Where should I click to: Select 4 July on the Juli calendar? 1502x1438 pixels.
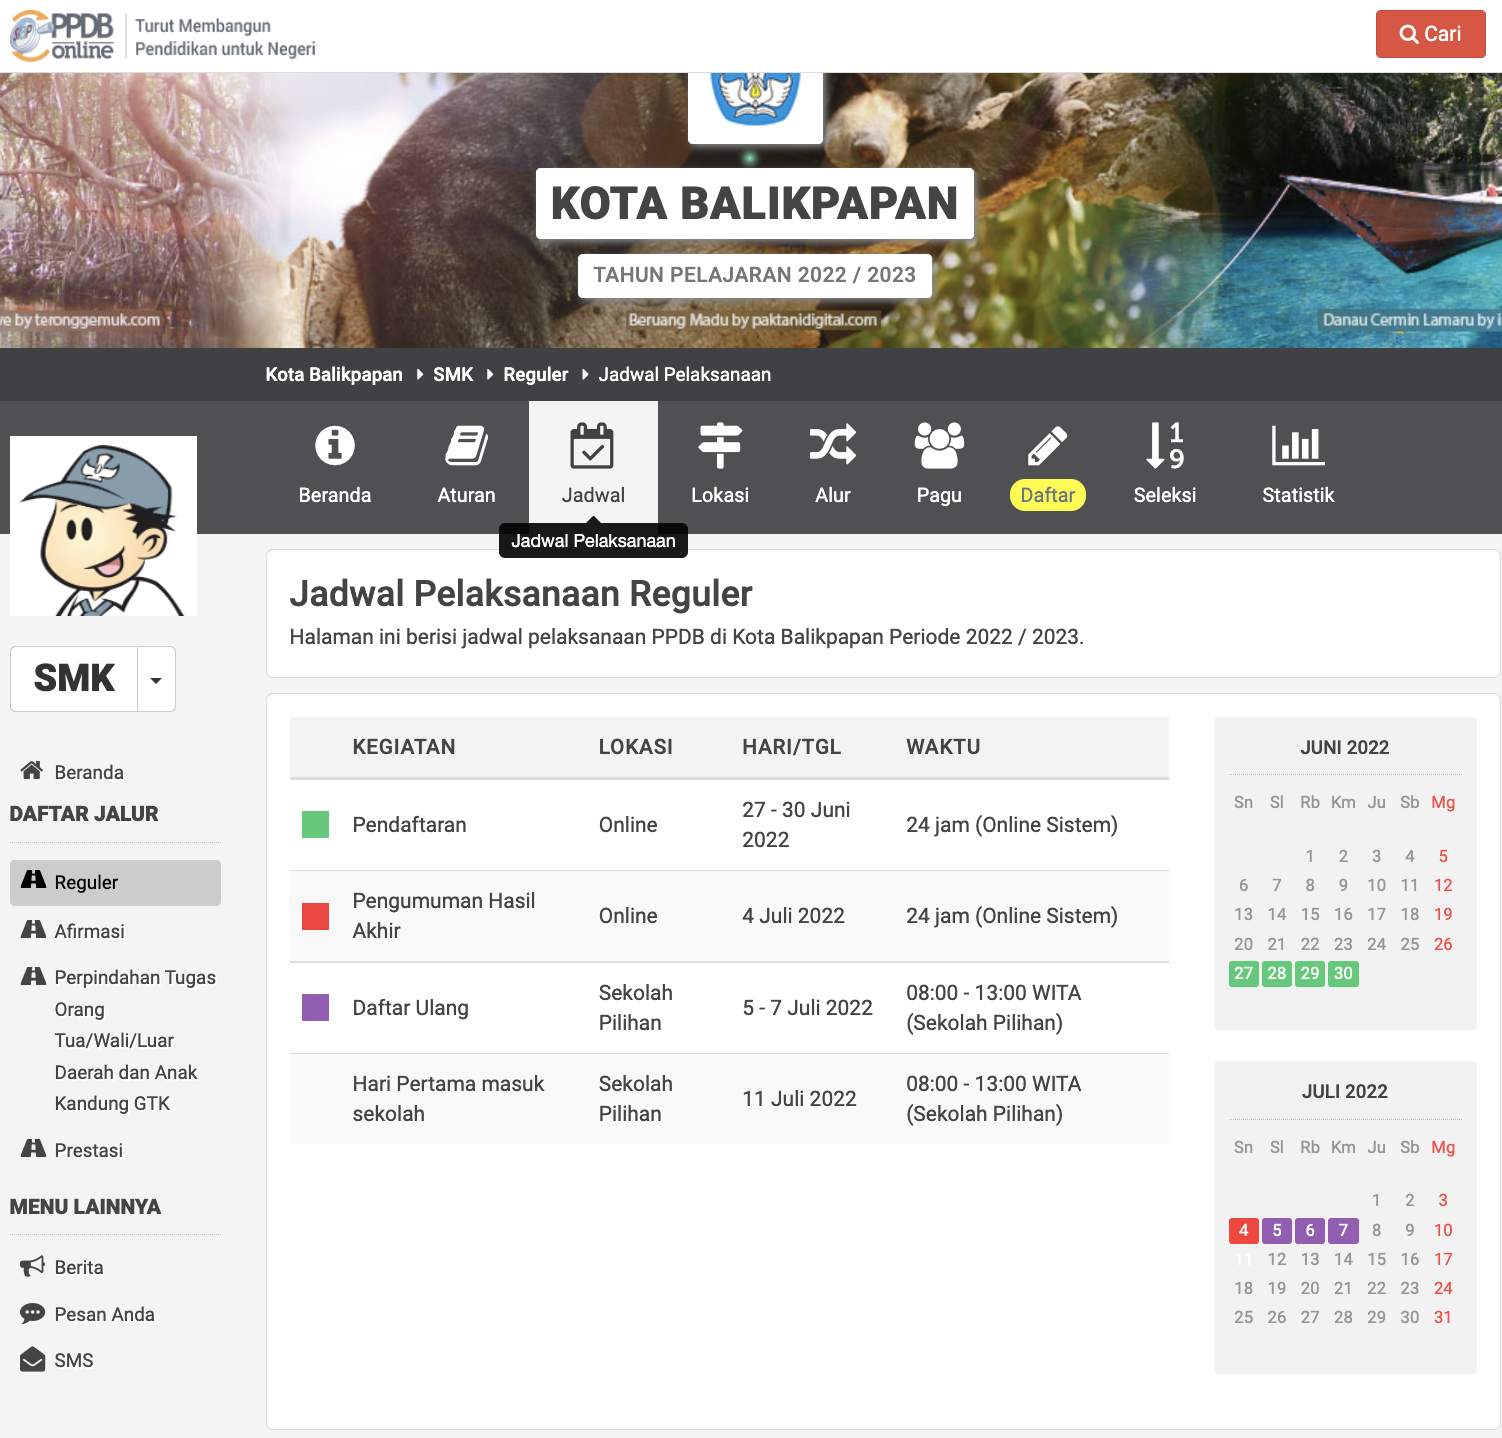click(1243, 1230)
